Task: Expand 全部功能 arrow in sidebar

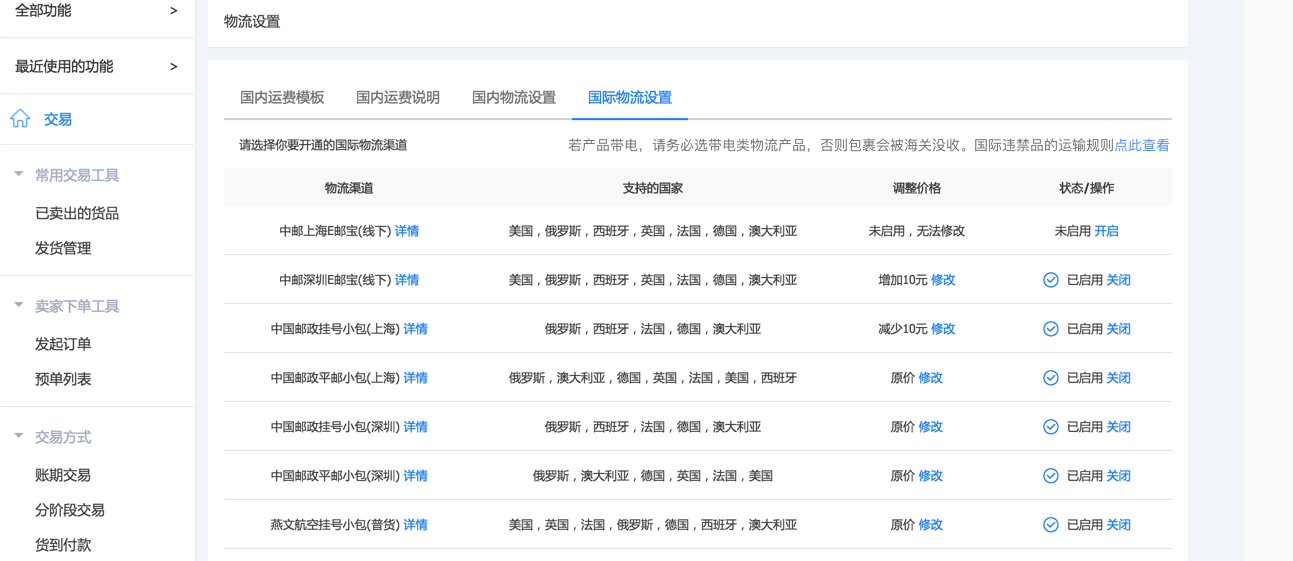Action: click(174, 10)
